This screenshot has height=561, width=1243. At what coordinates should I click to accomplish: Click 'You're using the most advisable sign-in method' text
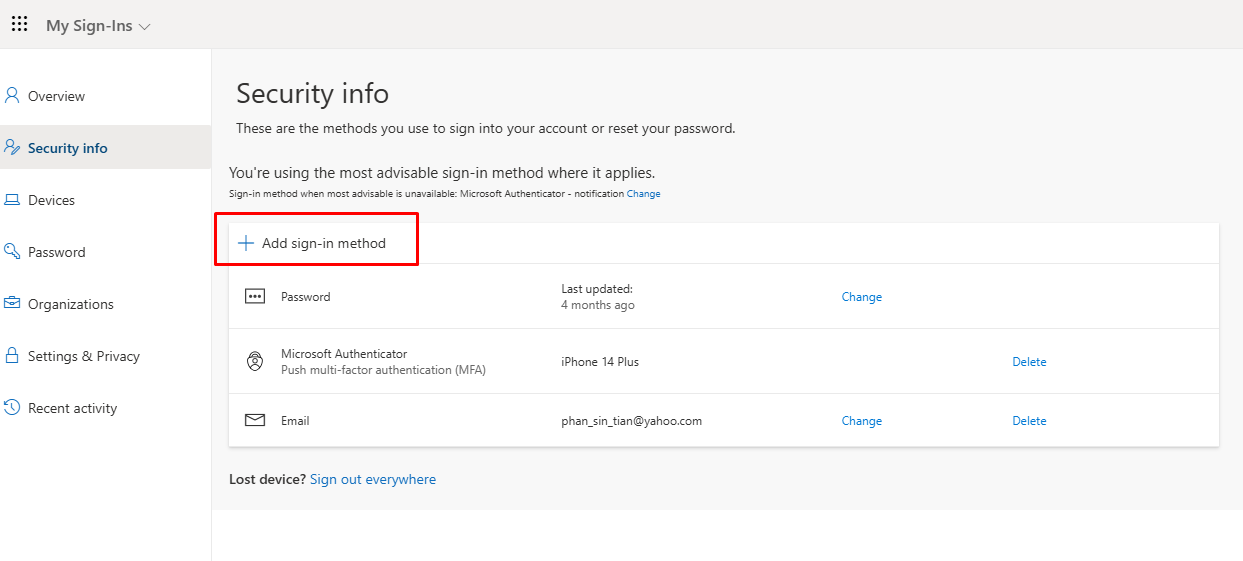(x=442, y=173)
